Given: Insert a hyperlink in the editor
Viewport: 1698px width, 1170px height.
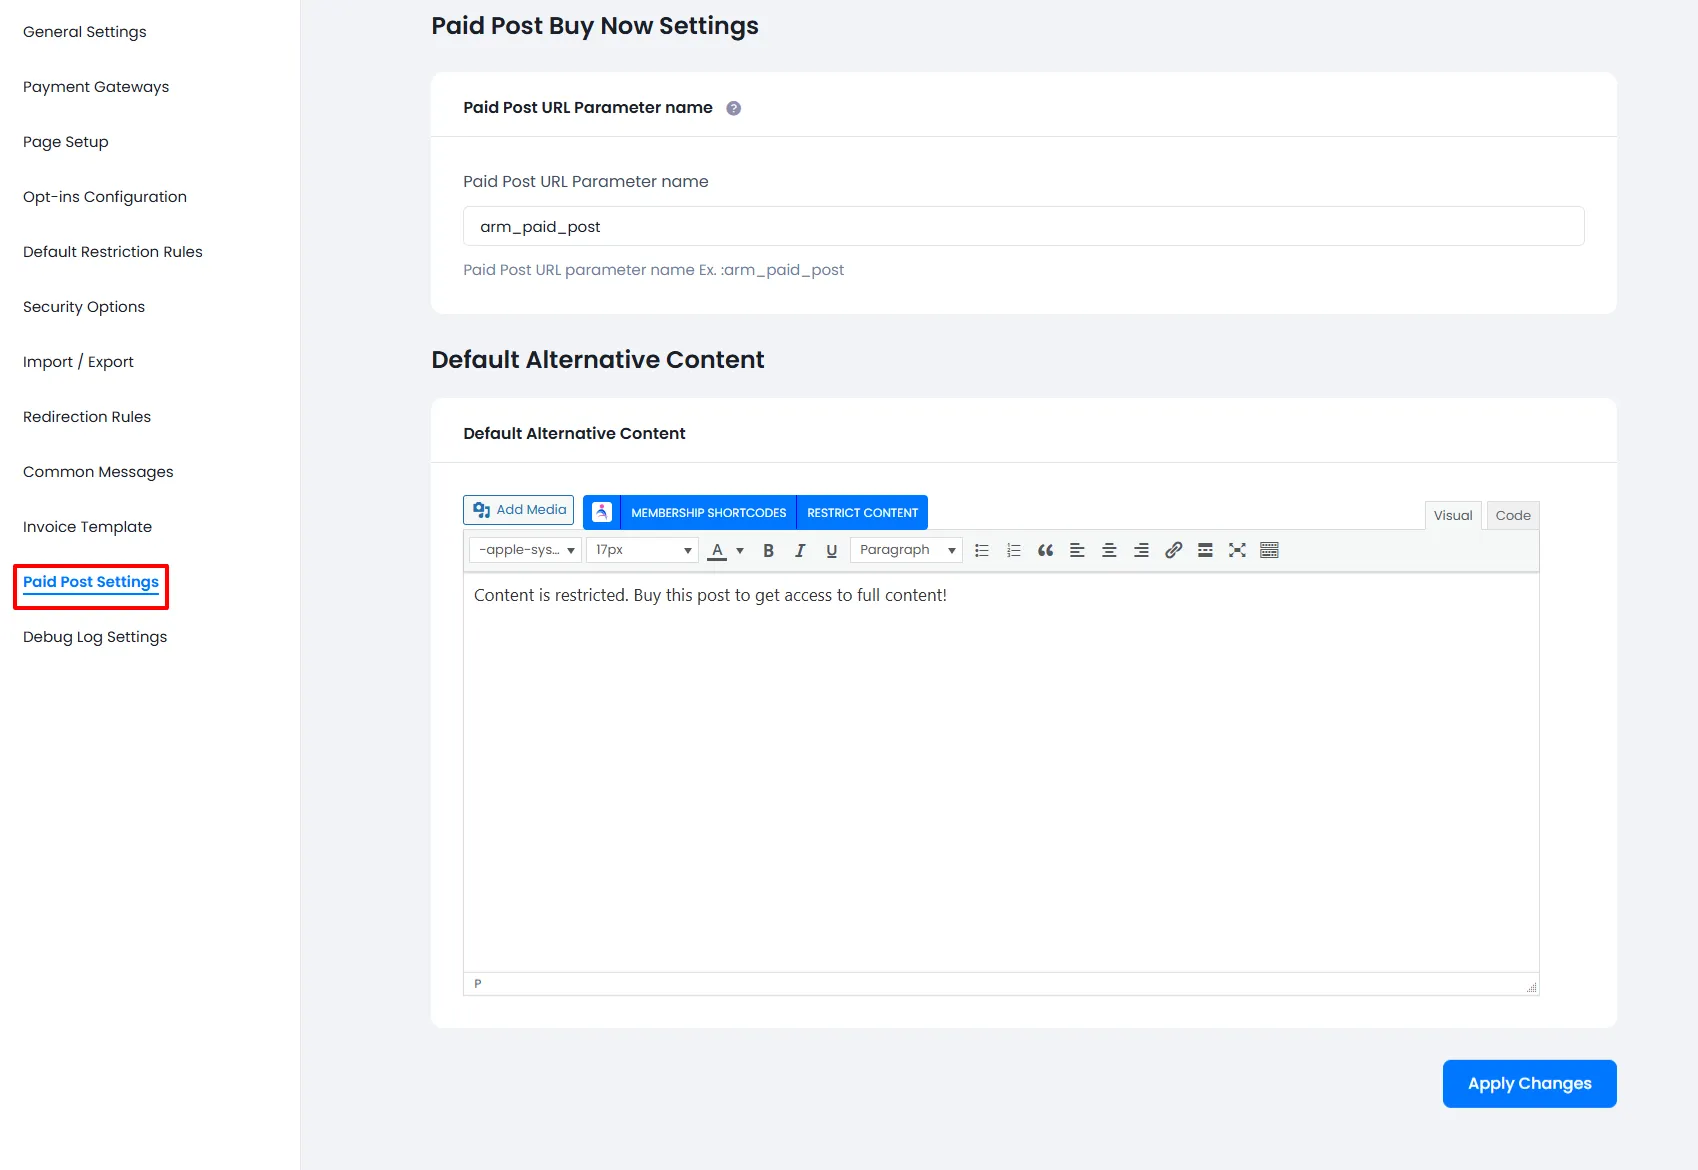Looking at the screenshot, I should click(x=1173, y=549).
